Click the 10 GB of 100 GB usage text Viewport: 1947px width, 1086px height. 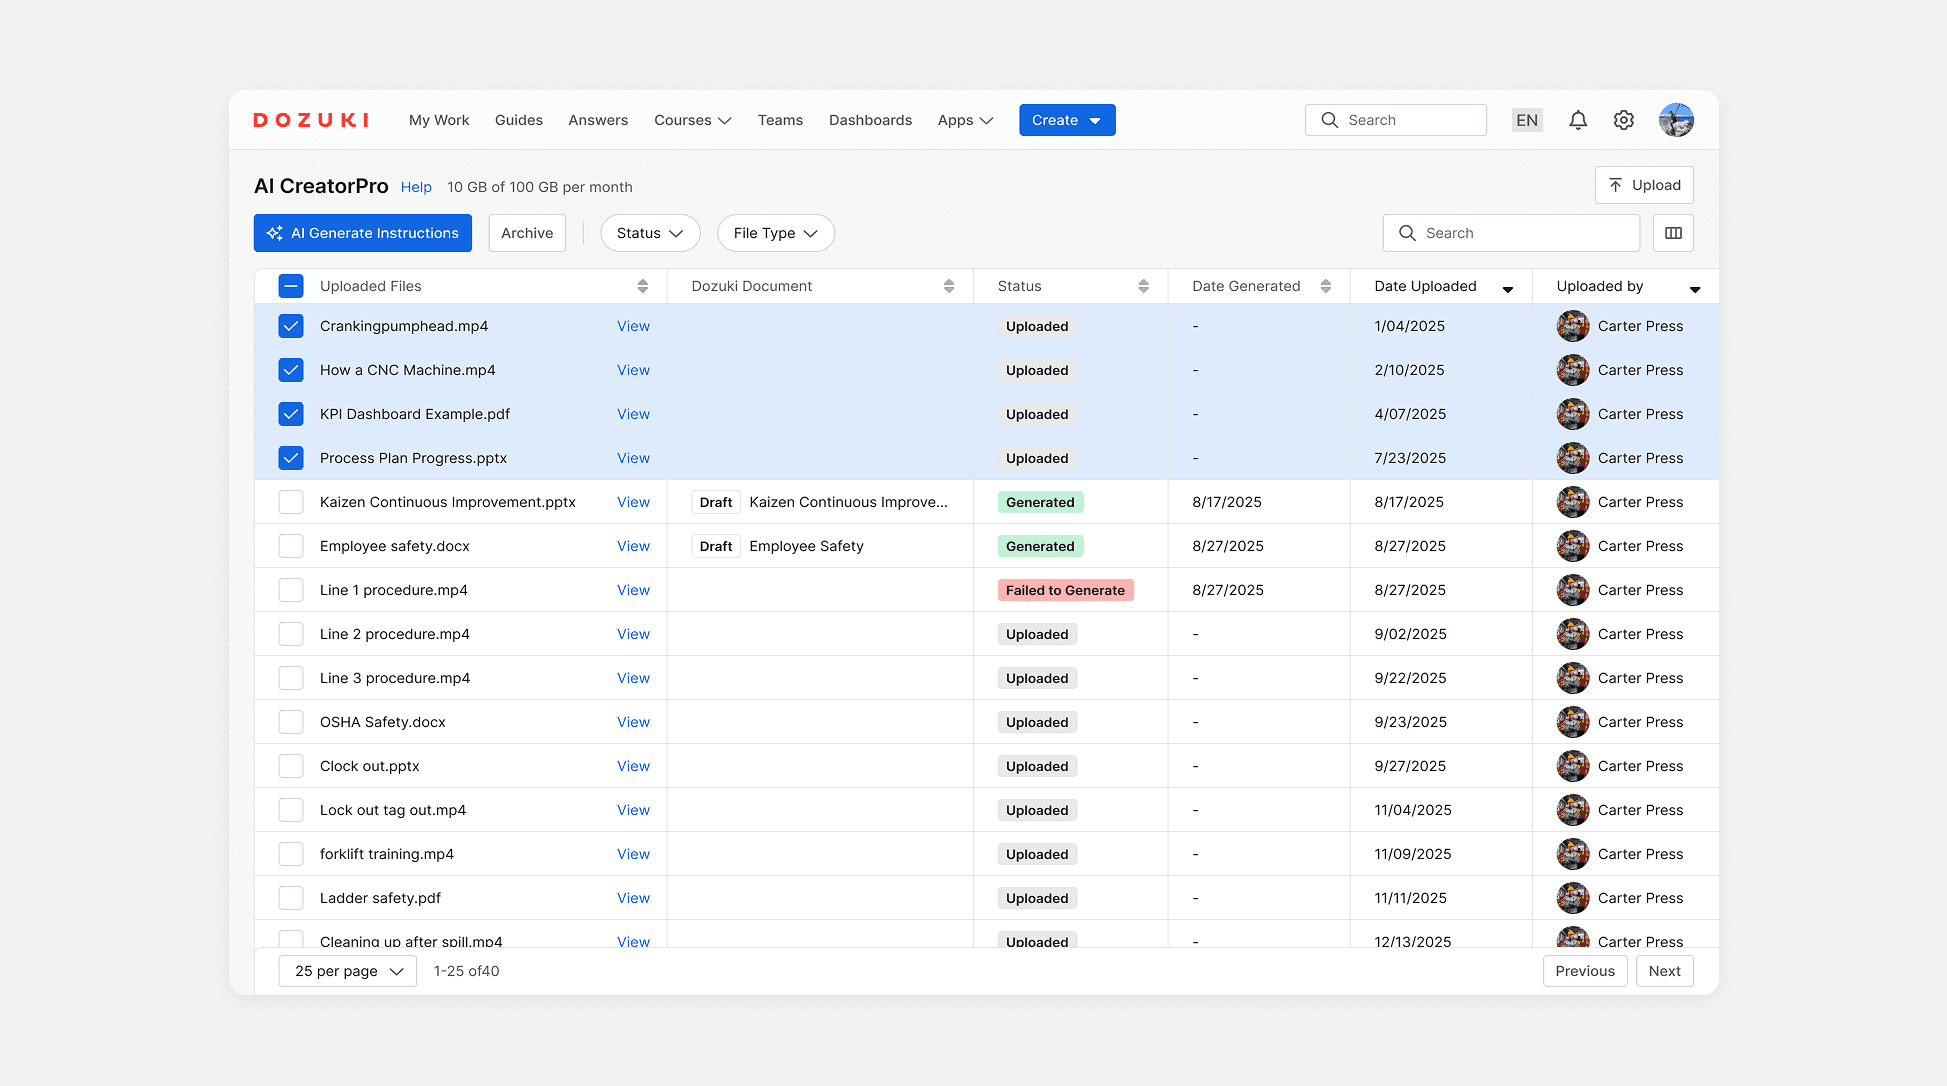click(x=540, y=187)
